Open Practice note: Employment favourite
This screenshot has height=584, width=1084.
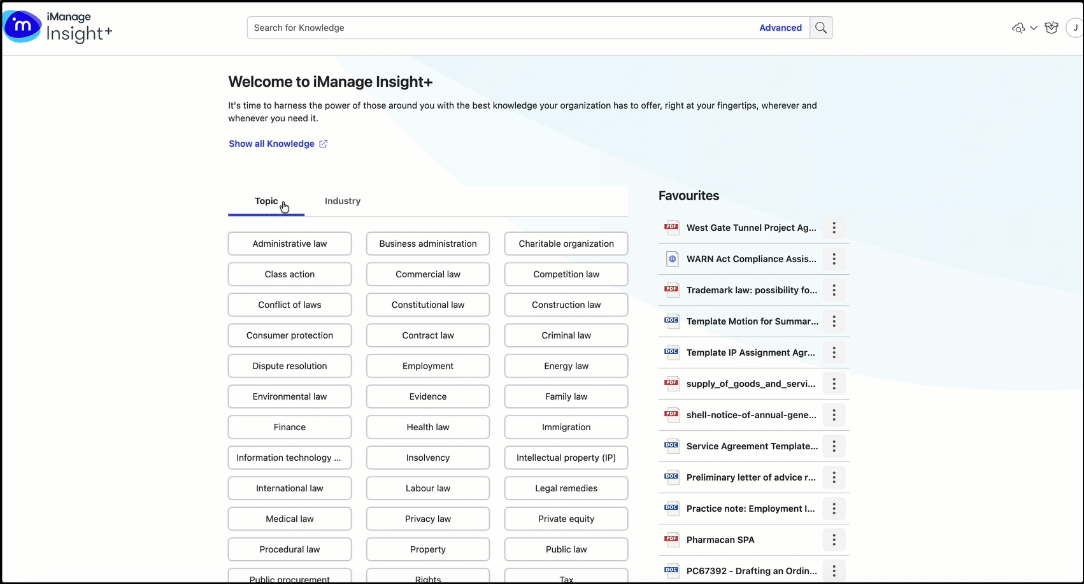[750, 508]
